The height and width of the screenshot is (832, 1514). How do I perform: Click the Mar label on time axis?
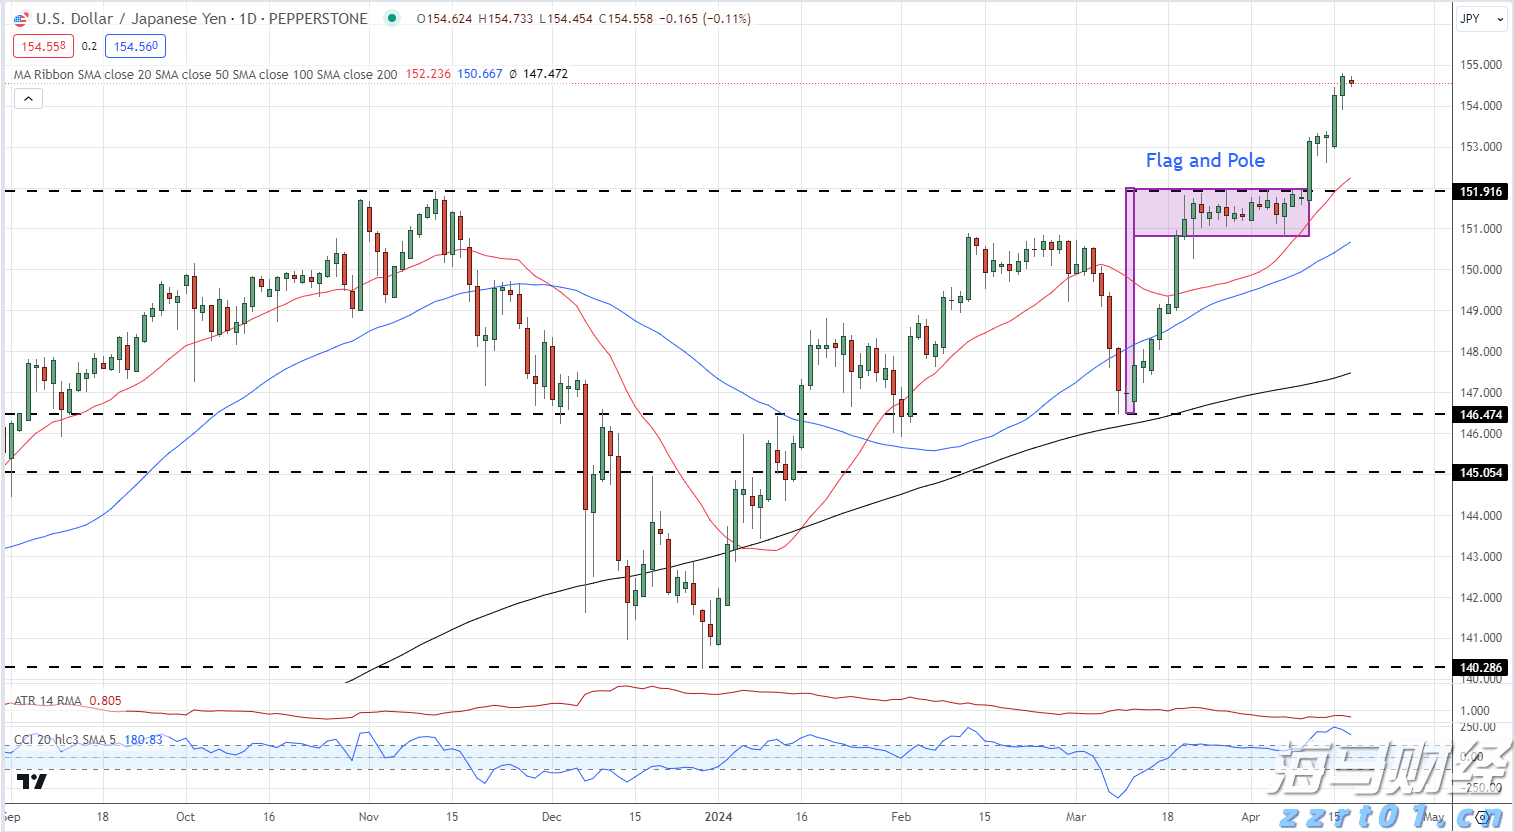click(x=1076, y=816)
